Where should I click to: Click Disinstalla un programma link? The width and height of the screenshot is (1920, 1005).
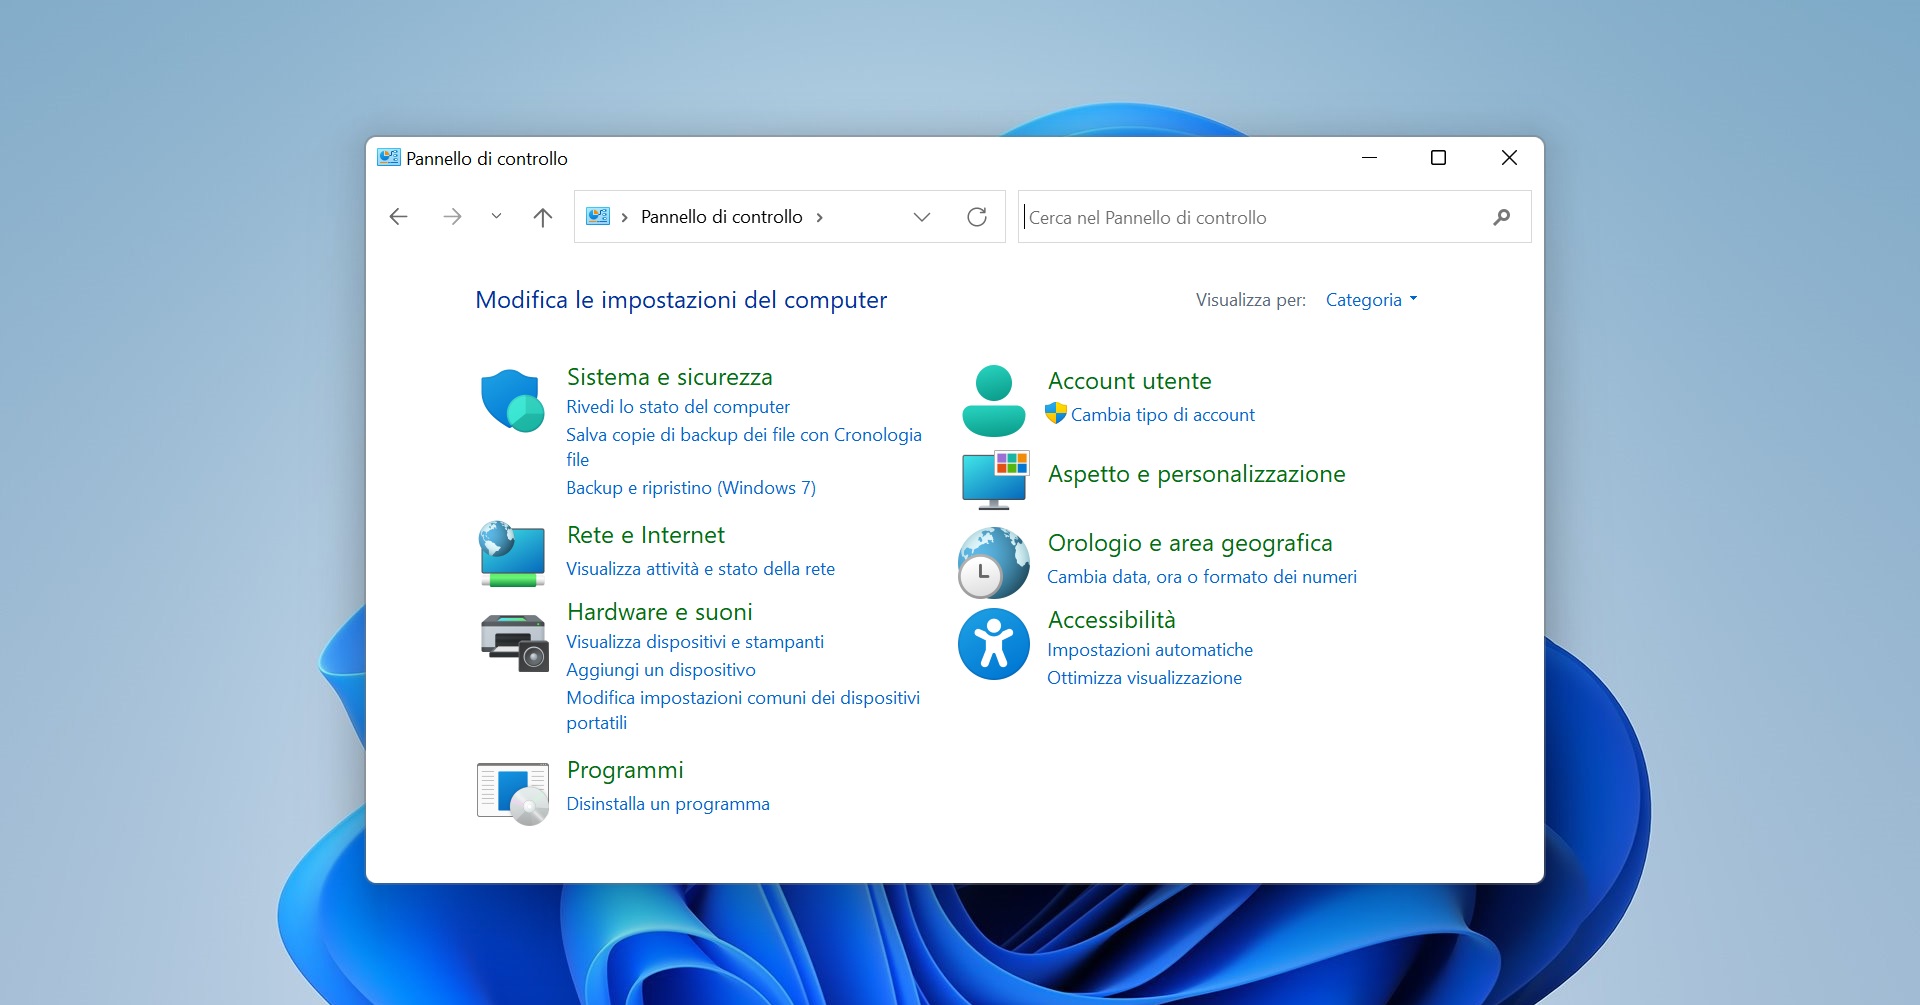click(x=668, y=804)
